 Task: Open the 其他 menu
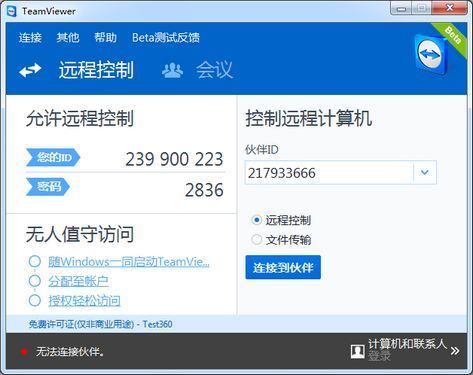click(68, 37)
